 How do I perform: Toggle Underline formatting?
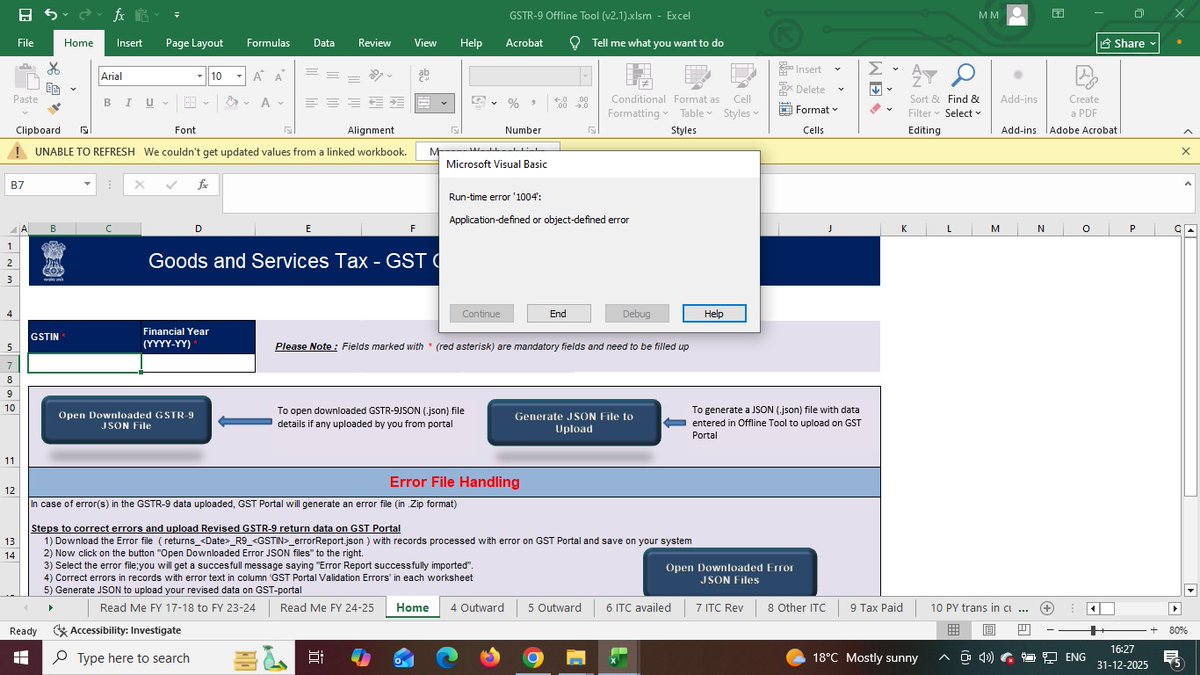tap(150, 103)
